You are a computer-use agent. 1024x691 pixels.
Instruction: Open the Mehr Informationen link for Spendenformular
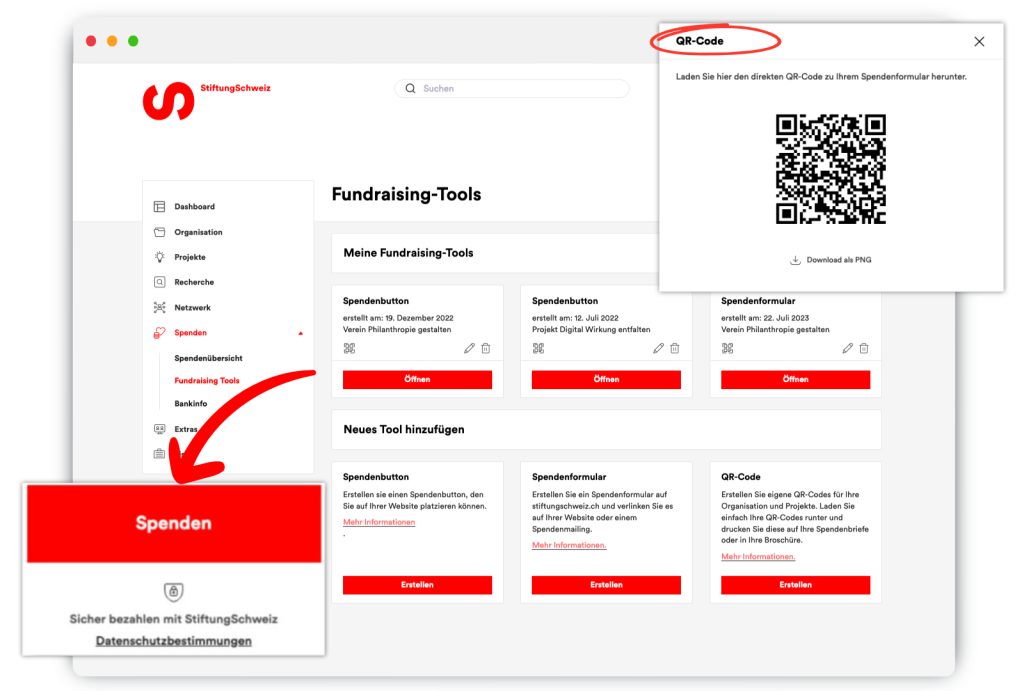[x=569, y=545]
